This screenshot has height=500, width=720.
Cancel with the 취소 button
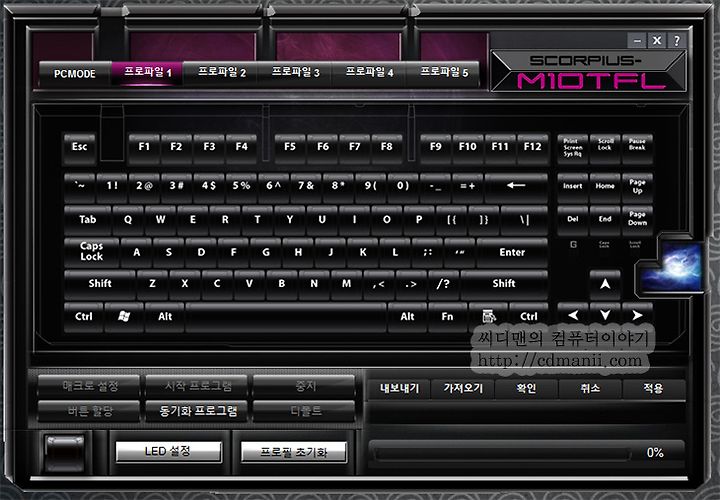(x=590, y=389)
